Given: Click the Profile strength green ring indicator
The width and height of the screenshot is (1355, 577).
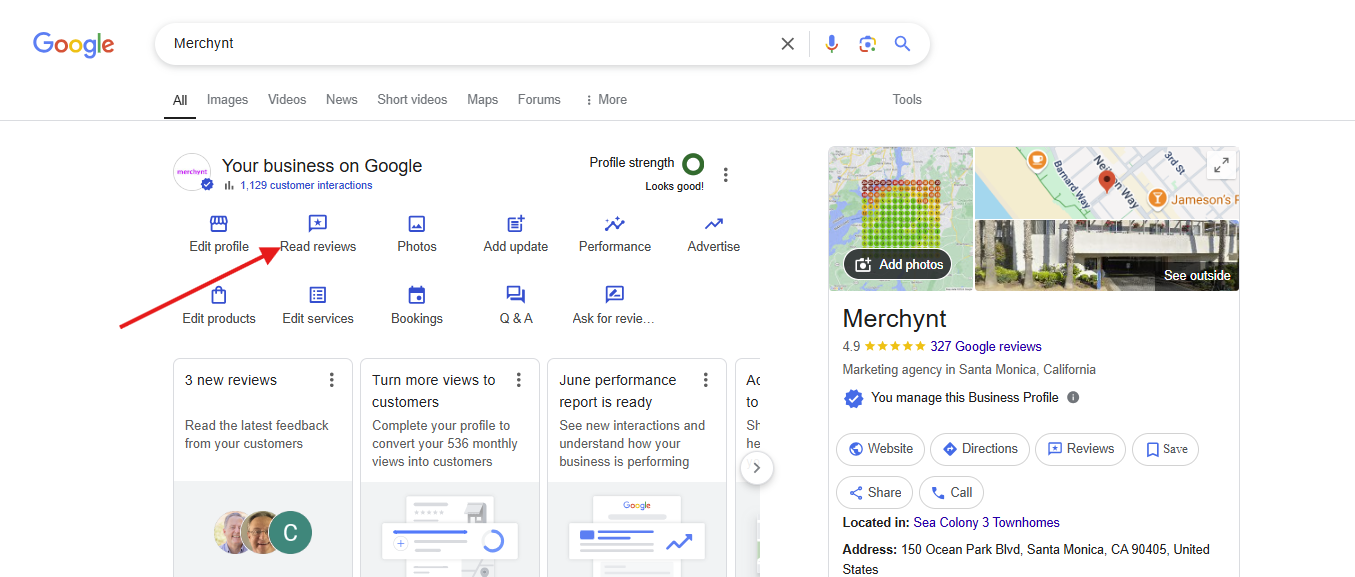Looking at the screenshot, I should (x=693, y=163).
